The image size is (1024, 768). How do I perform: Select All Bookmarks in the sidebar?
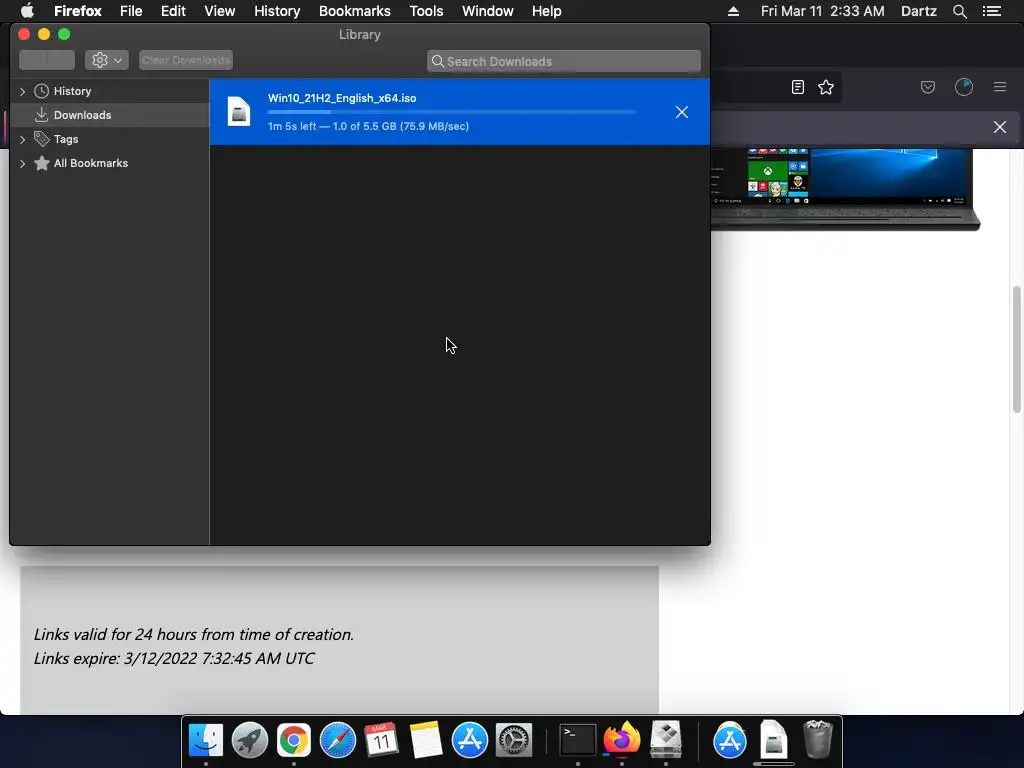[x=91, y=163]
